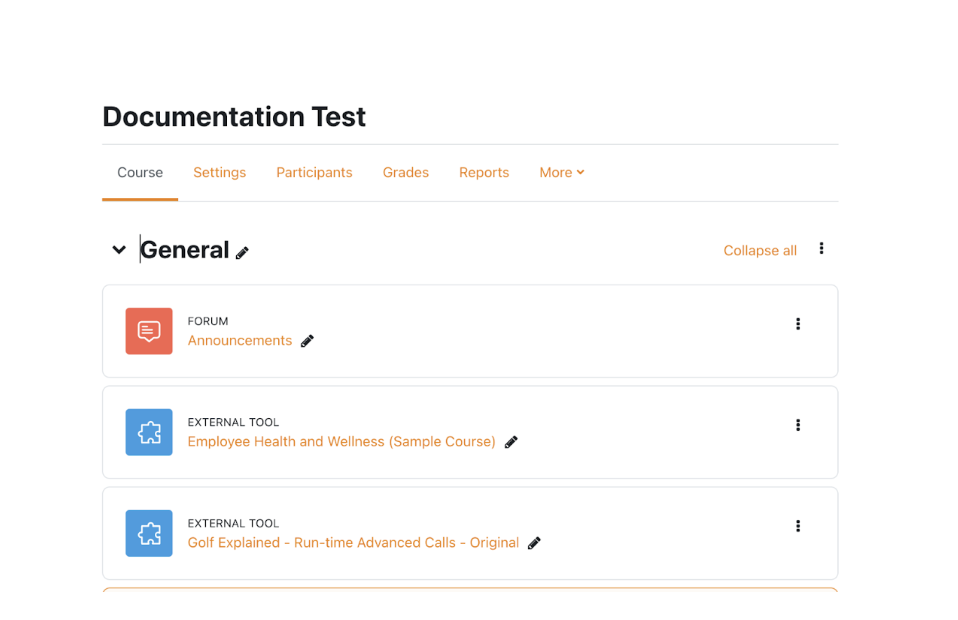Open the Participants tab

[x=314, y=172]
